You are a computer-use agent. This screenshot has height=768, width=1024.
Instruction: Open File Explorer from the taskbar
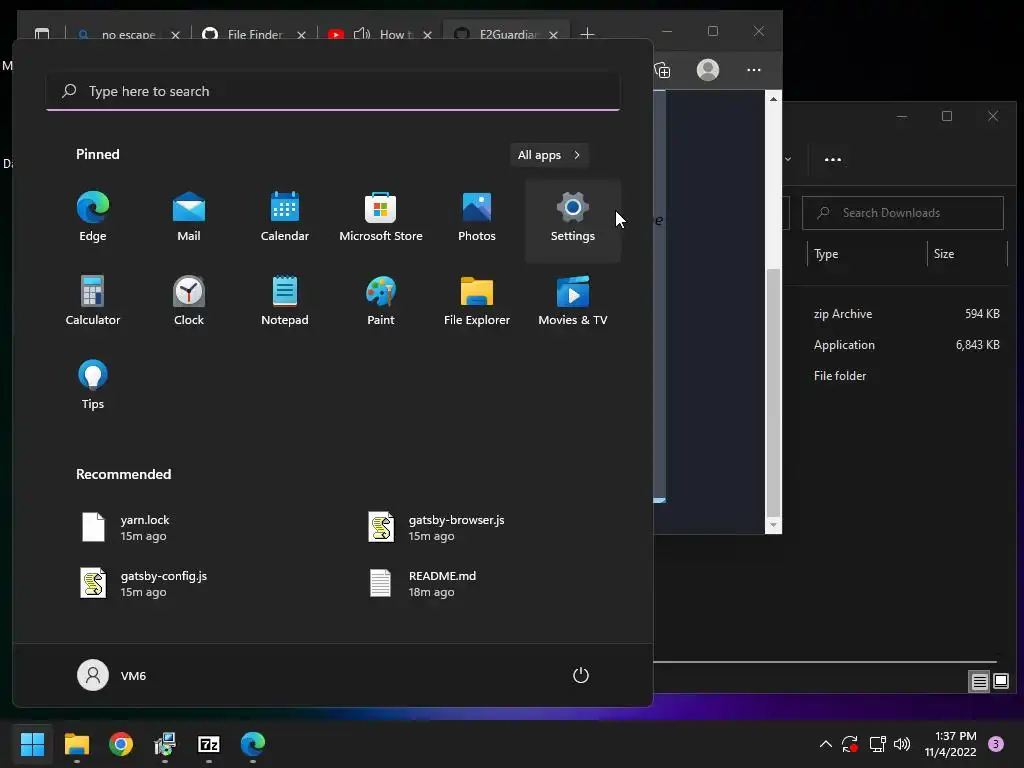pyautogui.click(x=76, y=744)
